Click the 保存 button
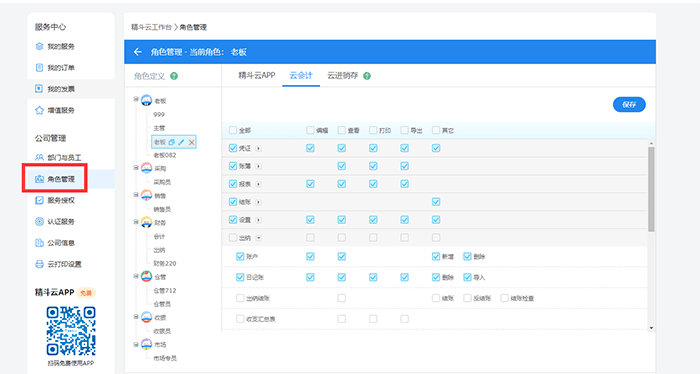 point(629,104)
